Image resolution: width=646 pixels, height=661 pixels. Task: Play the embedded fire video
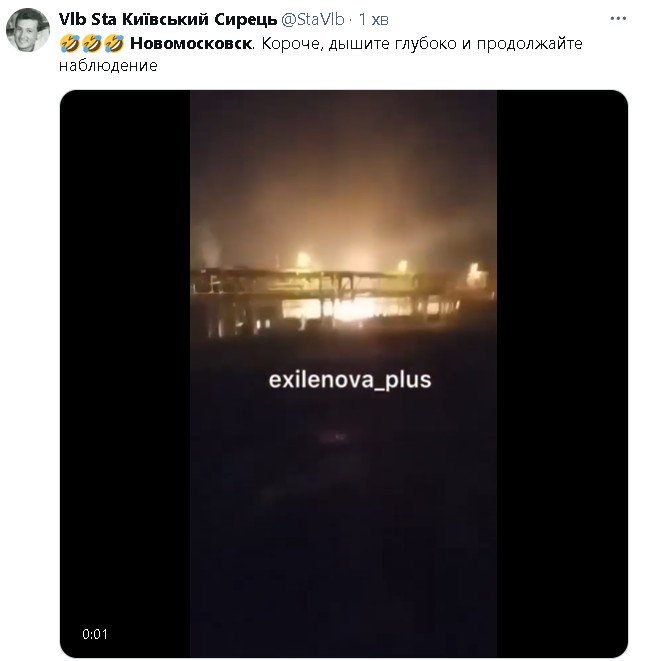tap(344, 373)
